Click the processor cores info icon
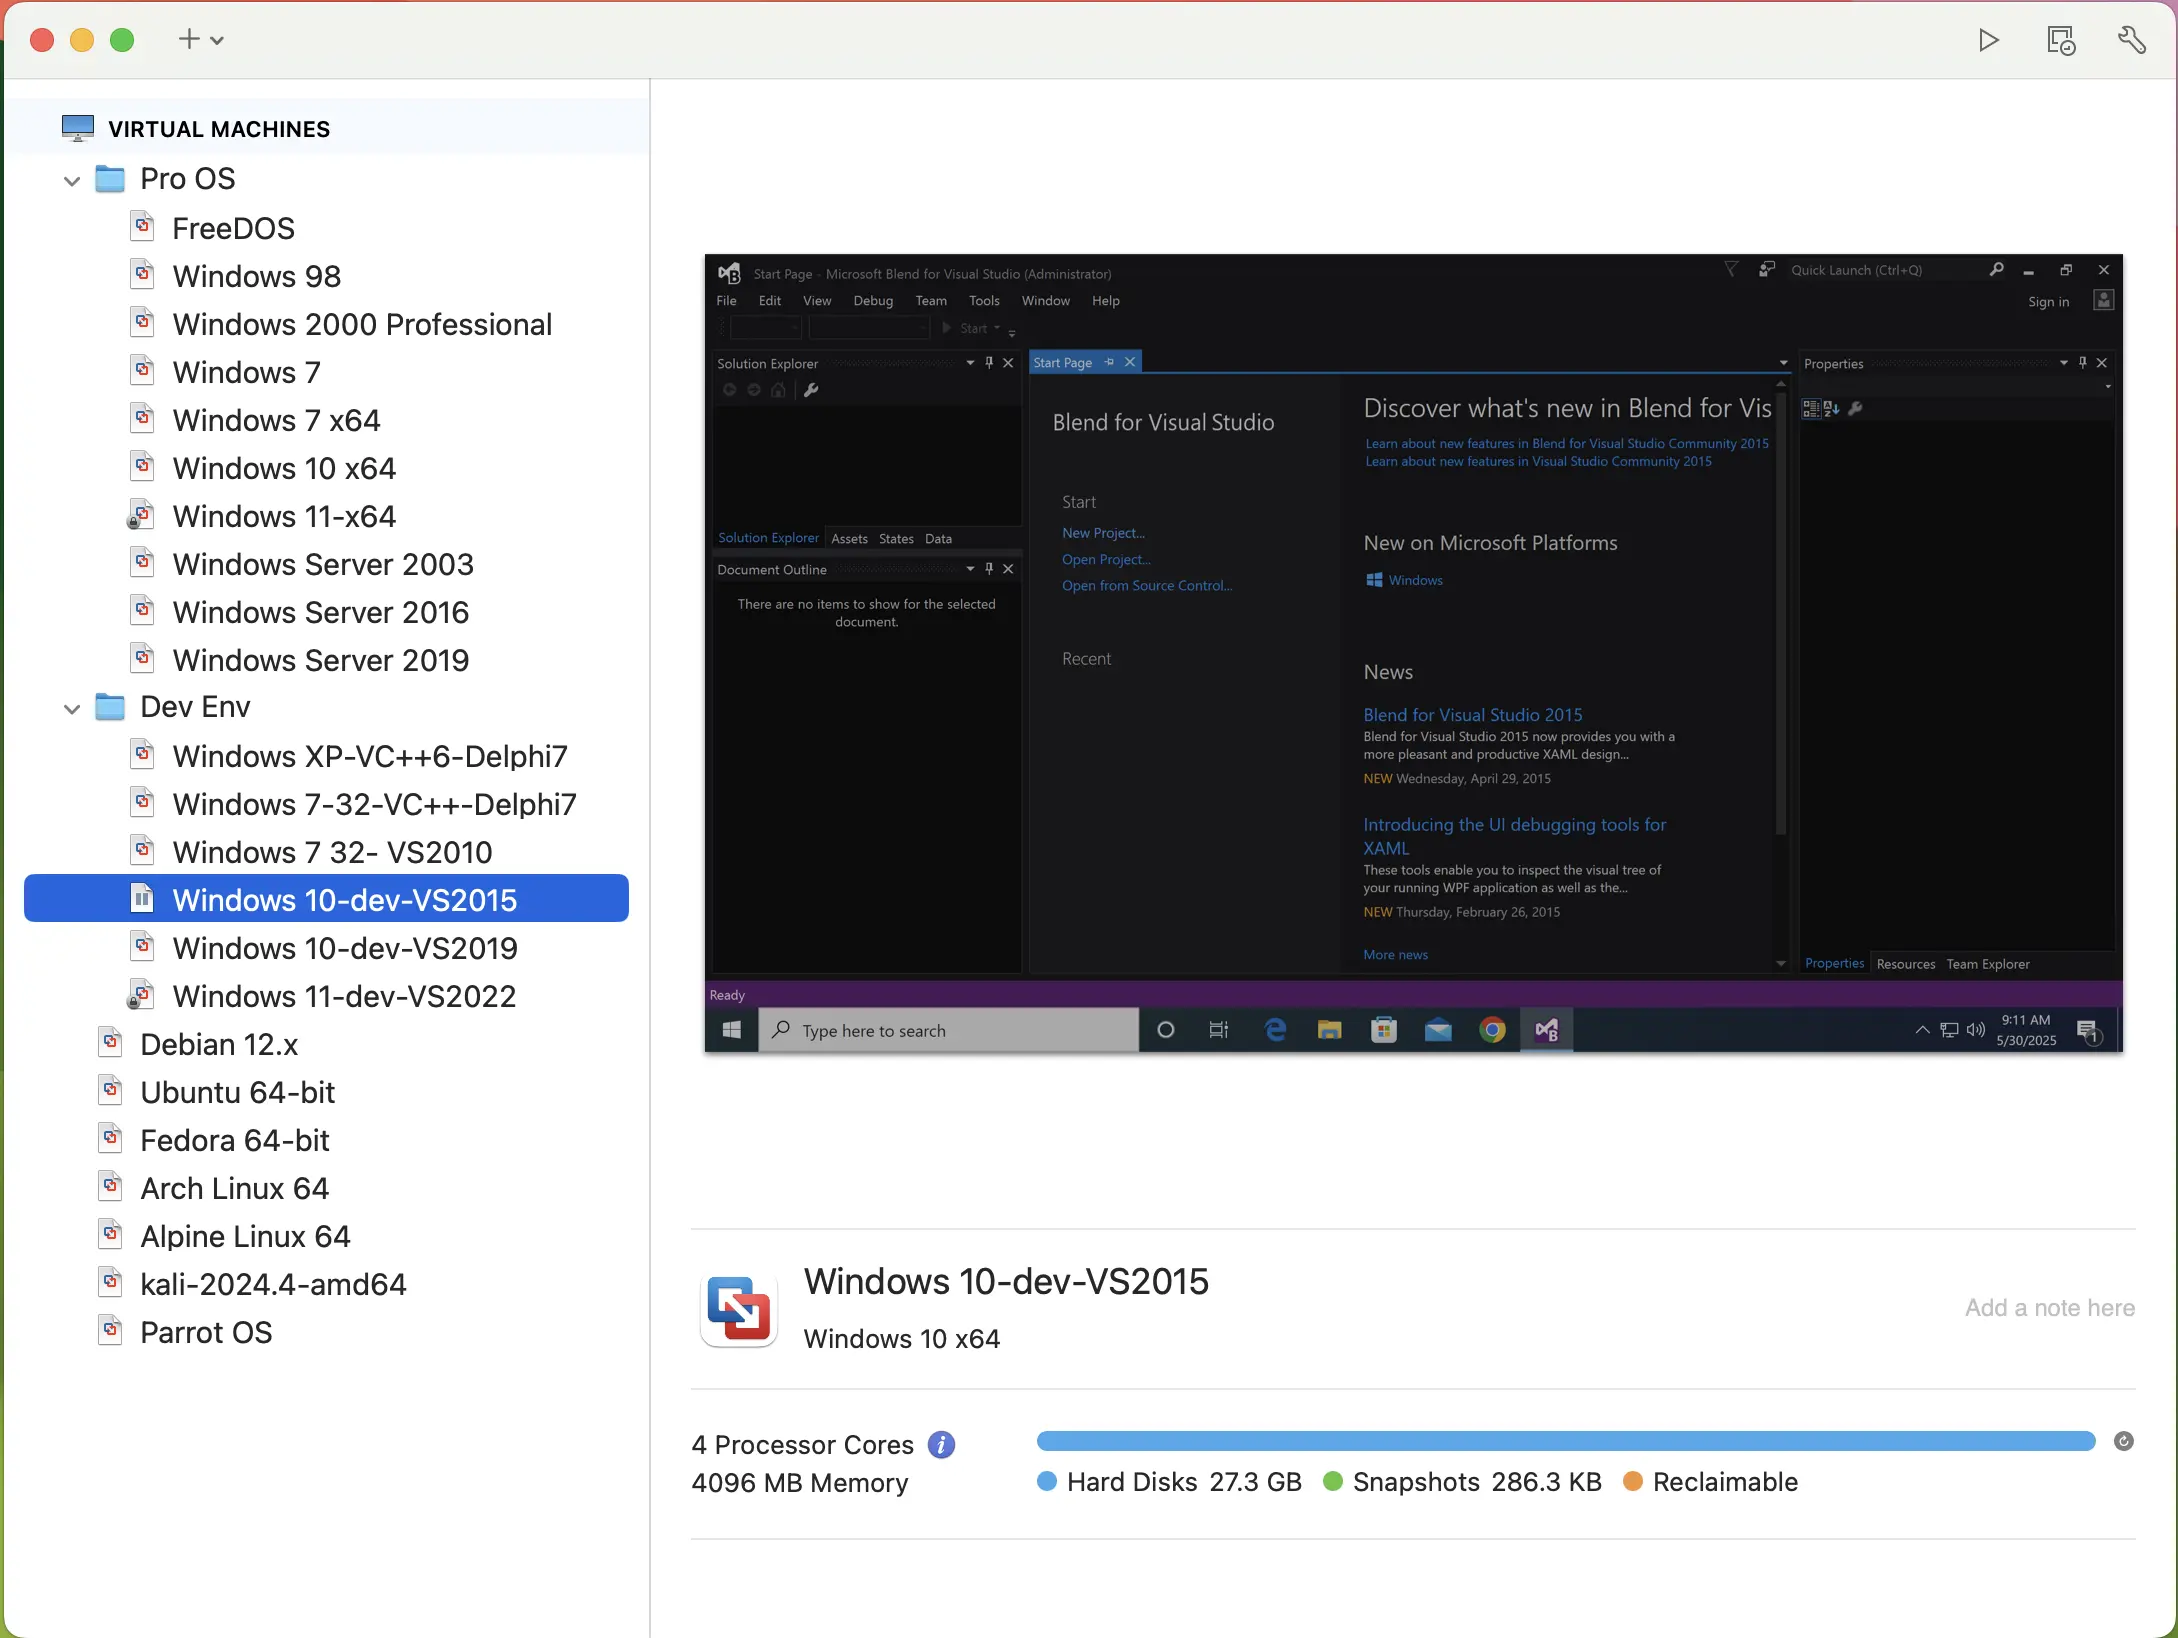The image size is (2178, 1638). point(941,1445)
